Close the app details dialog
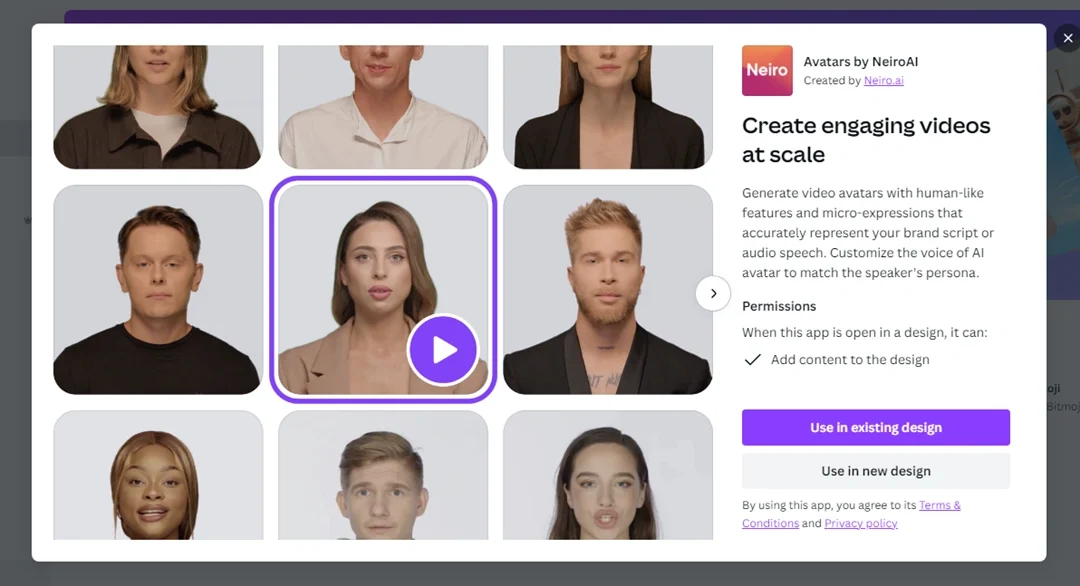 click(x=1067, y=39)
